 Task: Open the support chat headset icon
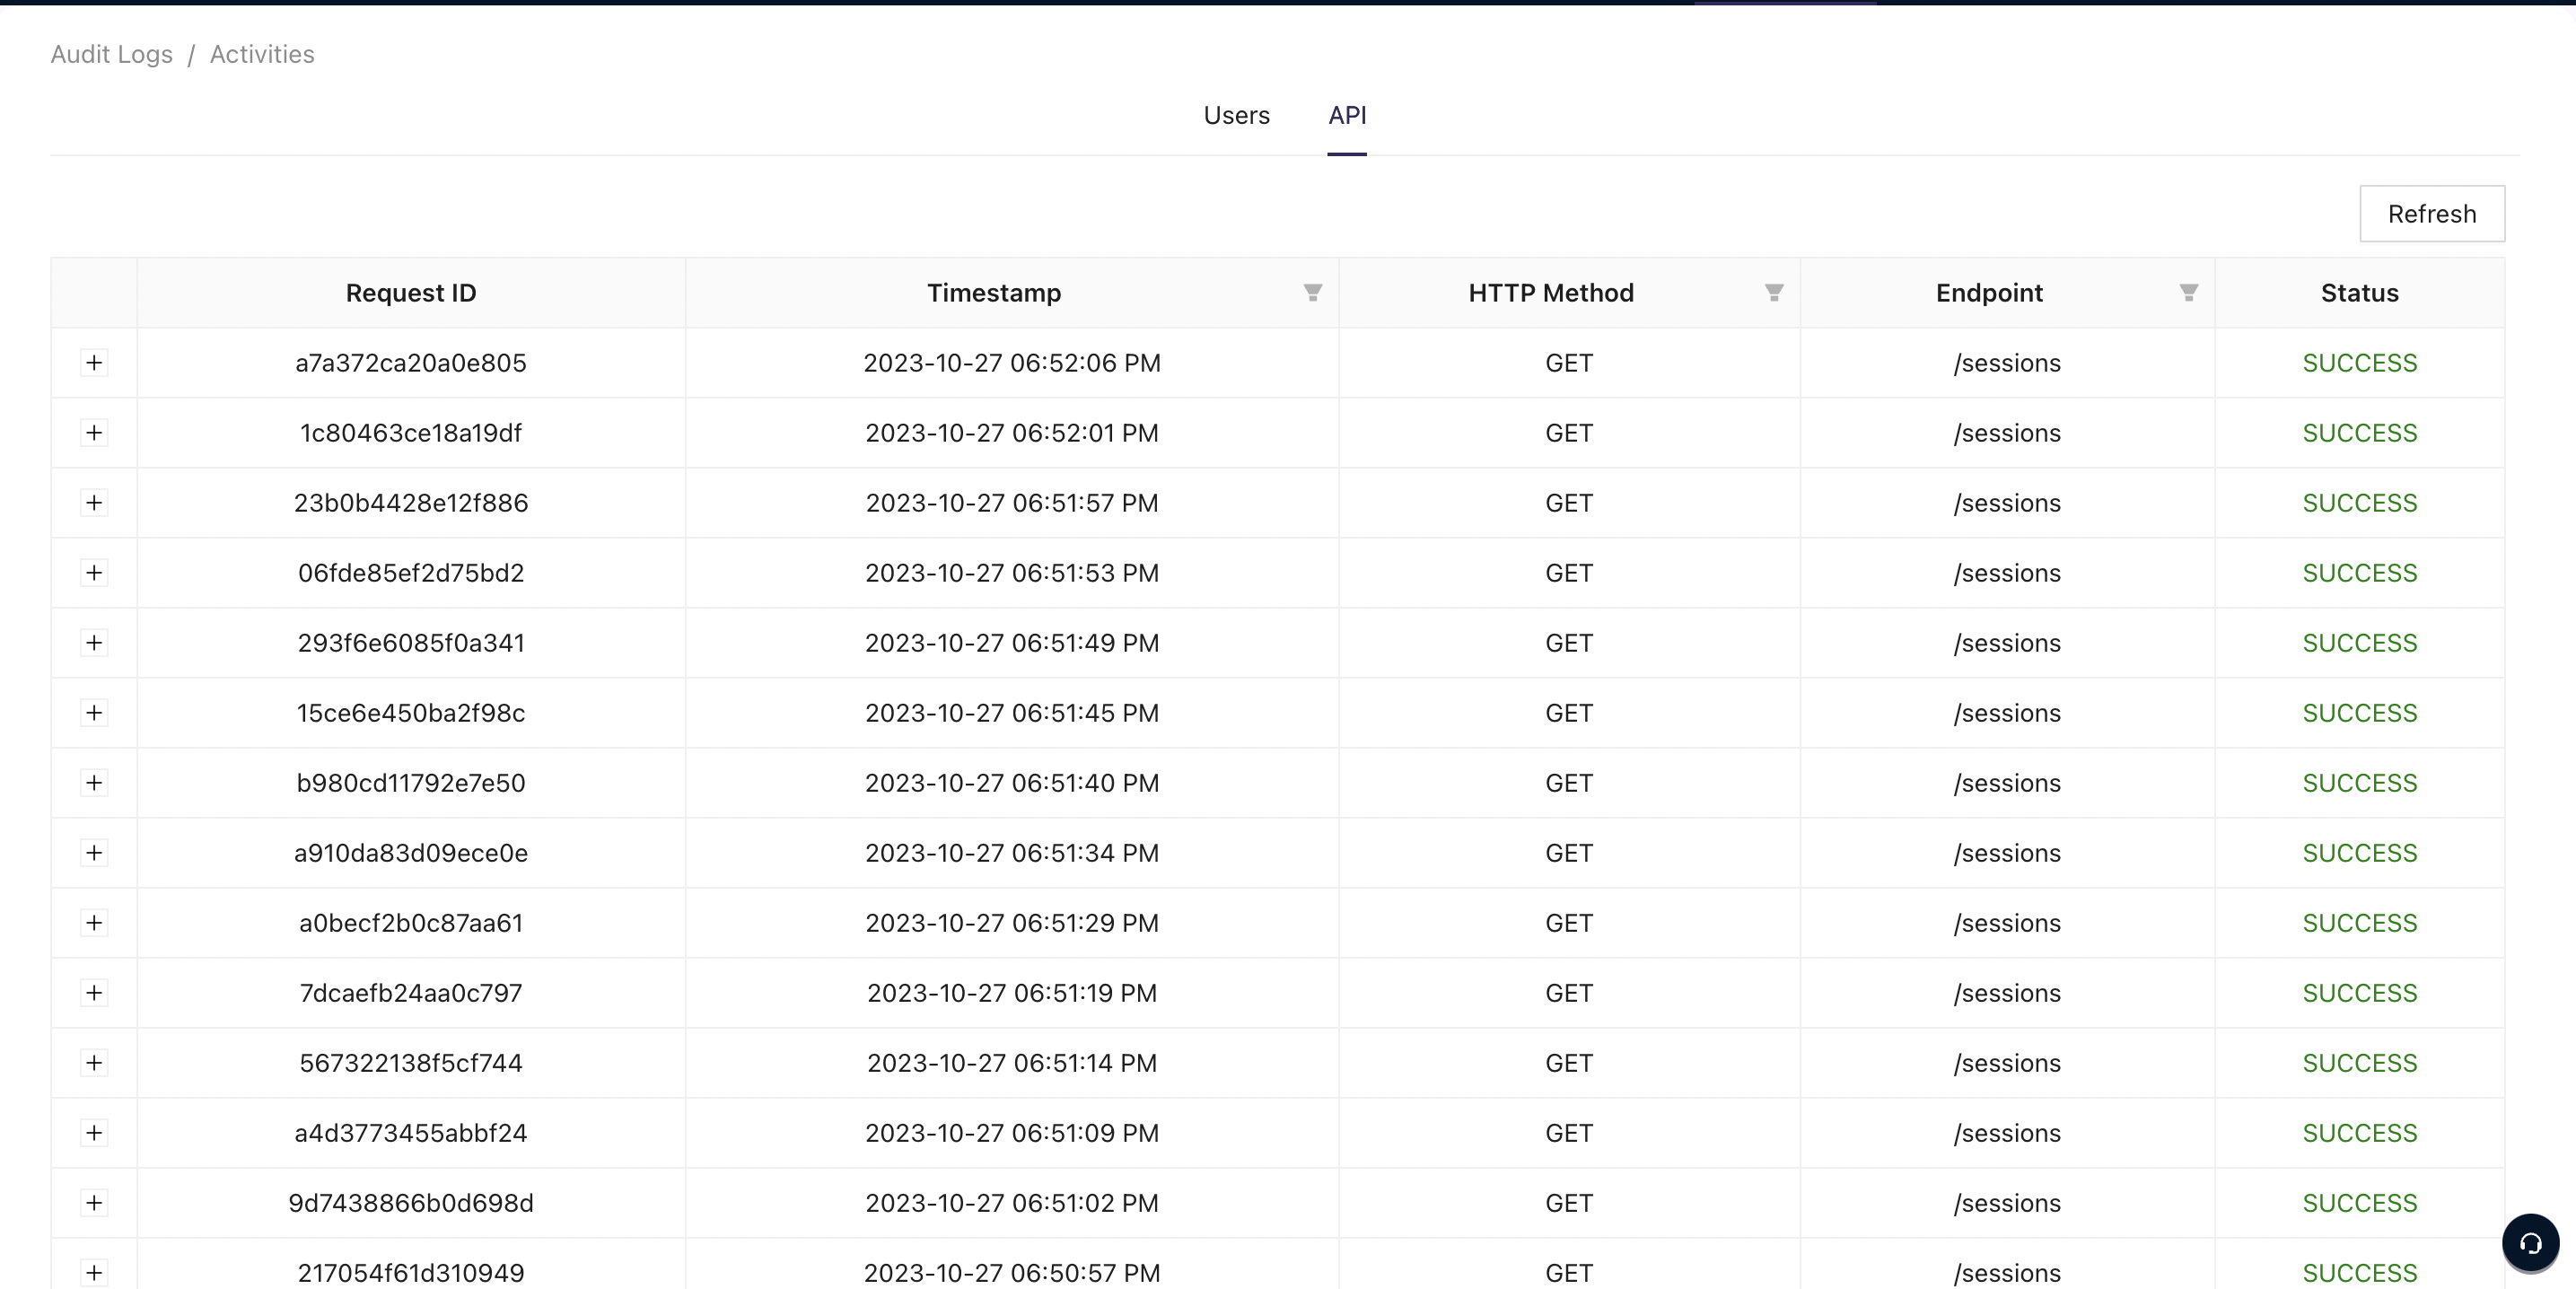click(x=2530, y=1243)
